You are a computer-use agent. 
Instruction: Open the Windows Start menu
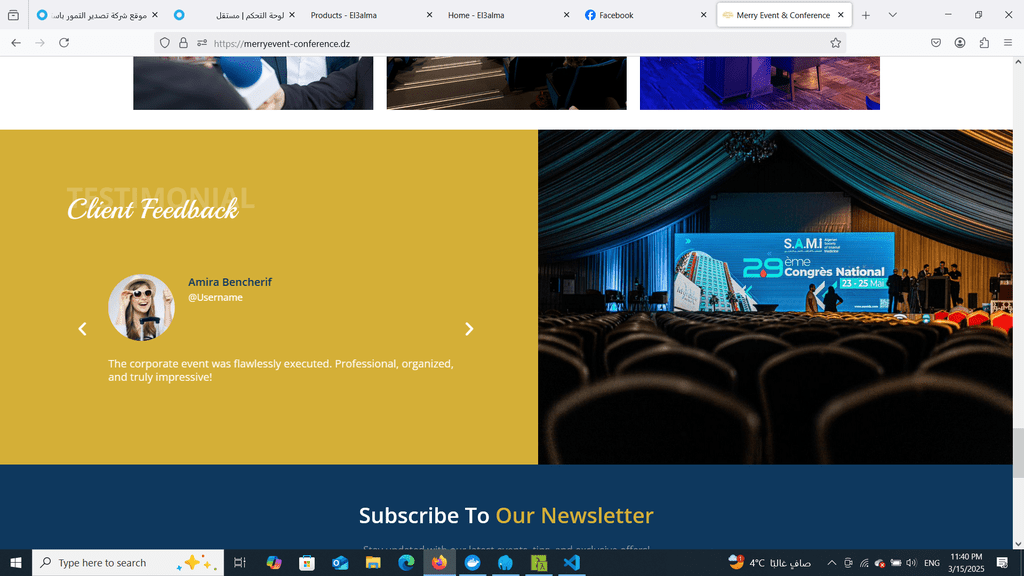(x=16, y=562)
